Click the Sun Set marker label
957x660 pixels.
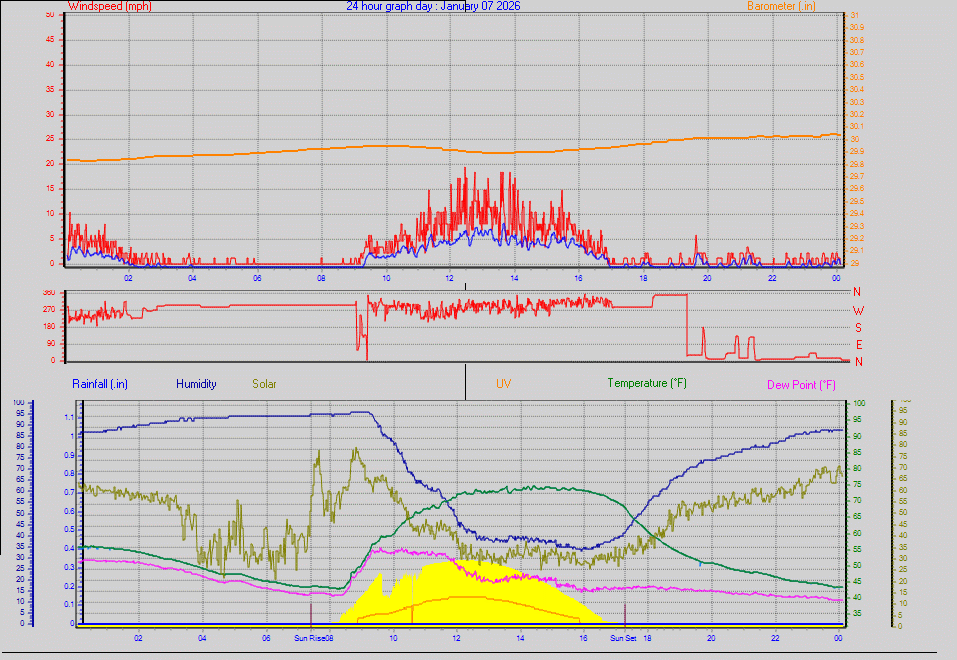[621, 637]
